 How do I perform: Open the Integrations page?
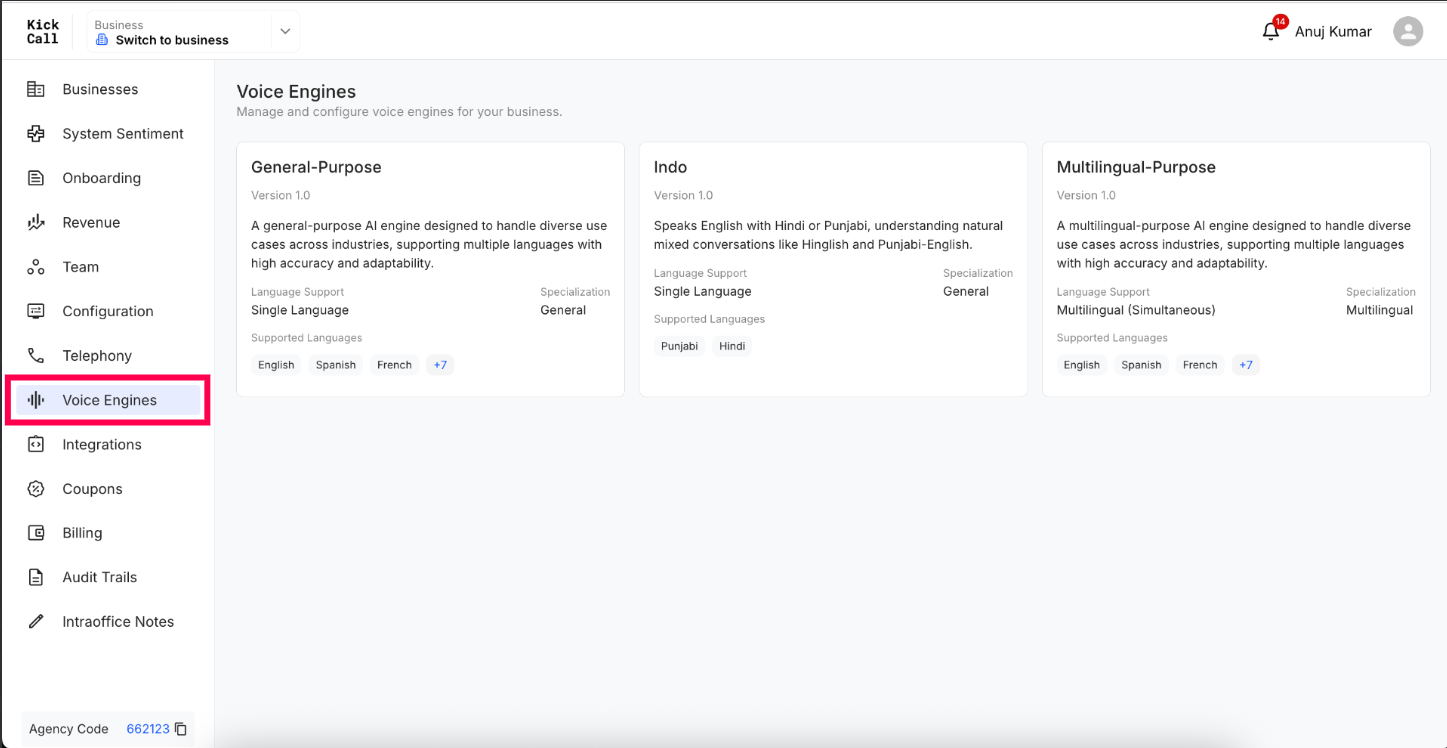(108, 444)
